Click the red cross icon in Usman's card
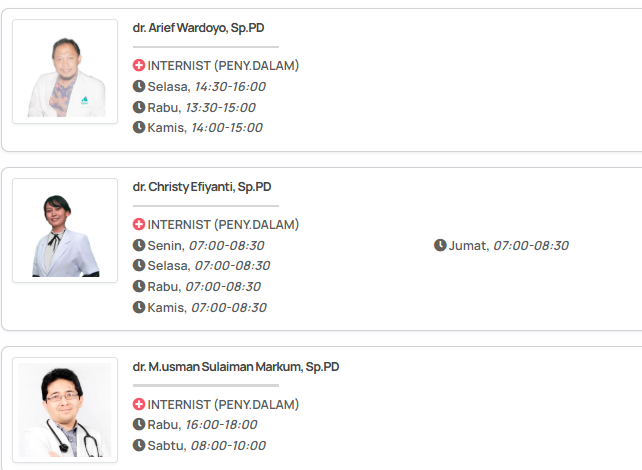Viewport: 642px width, 470px height. click(x=139, y=405)
